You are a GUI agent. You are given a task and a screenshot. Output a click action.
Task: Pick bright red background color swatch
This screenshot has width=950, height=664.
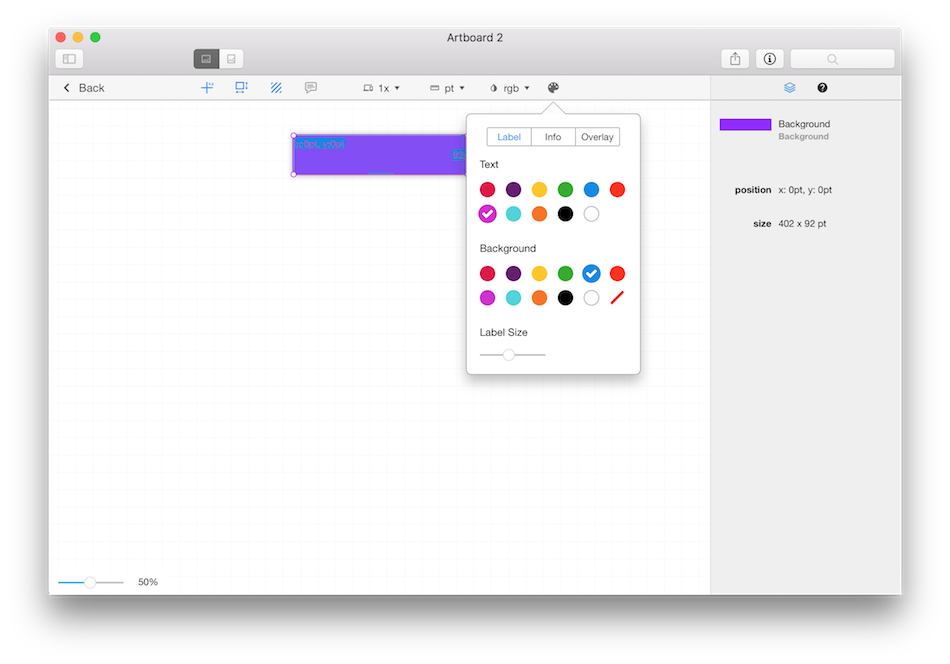point(617,274)
